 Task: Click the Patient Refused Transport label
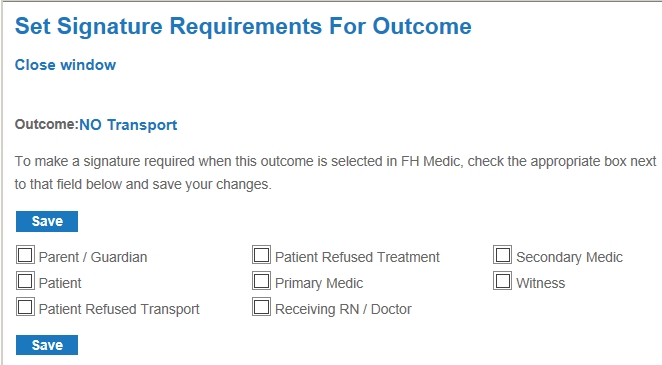click(119, 309)
